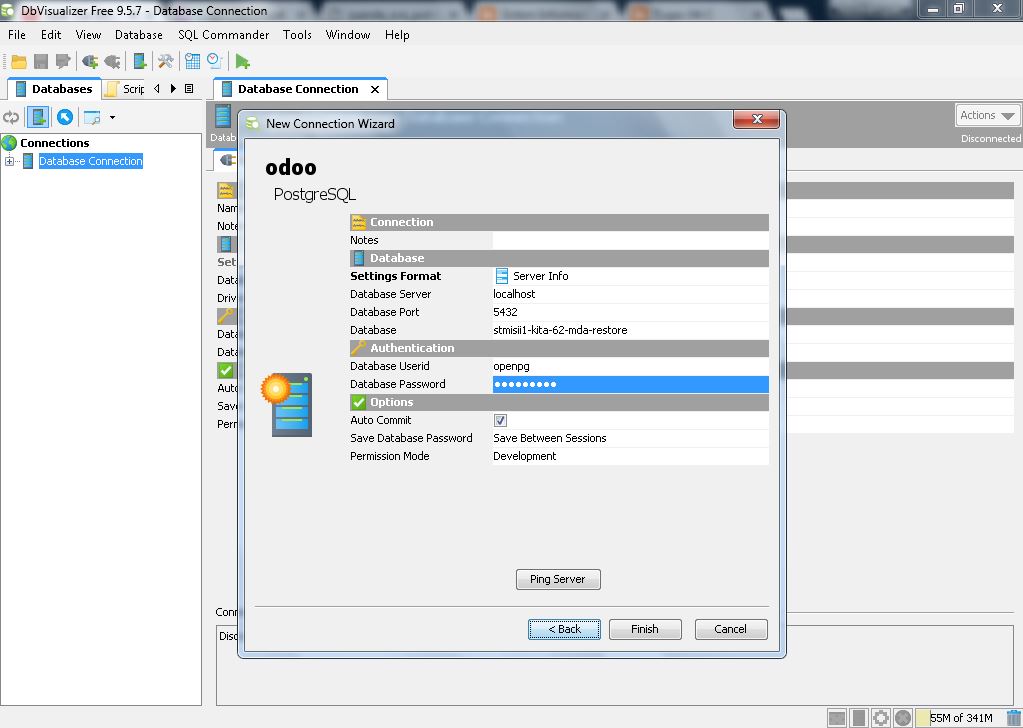The width and height of the screenshot is (1023, 728).
Task: Click the Open folder toolbar icon
Action: 19,62
